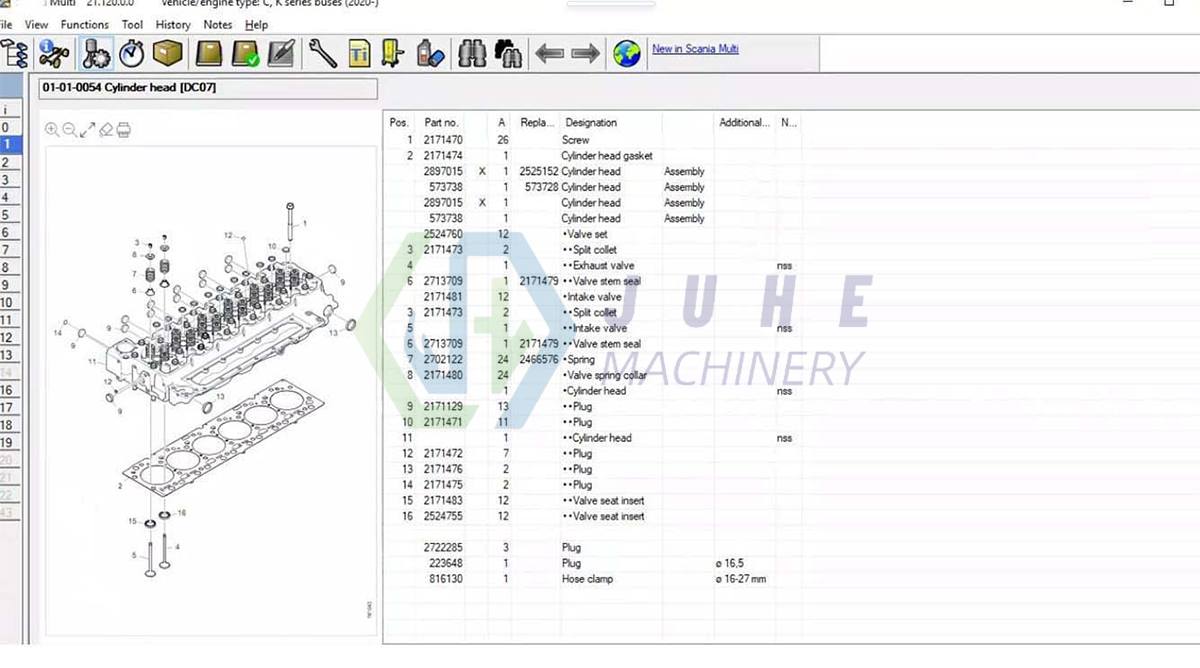Select the eraser icon in the illustration toolbar
Viewport: 1200px width, 668px height.
click(x=105, y=130)
